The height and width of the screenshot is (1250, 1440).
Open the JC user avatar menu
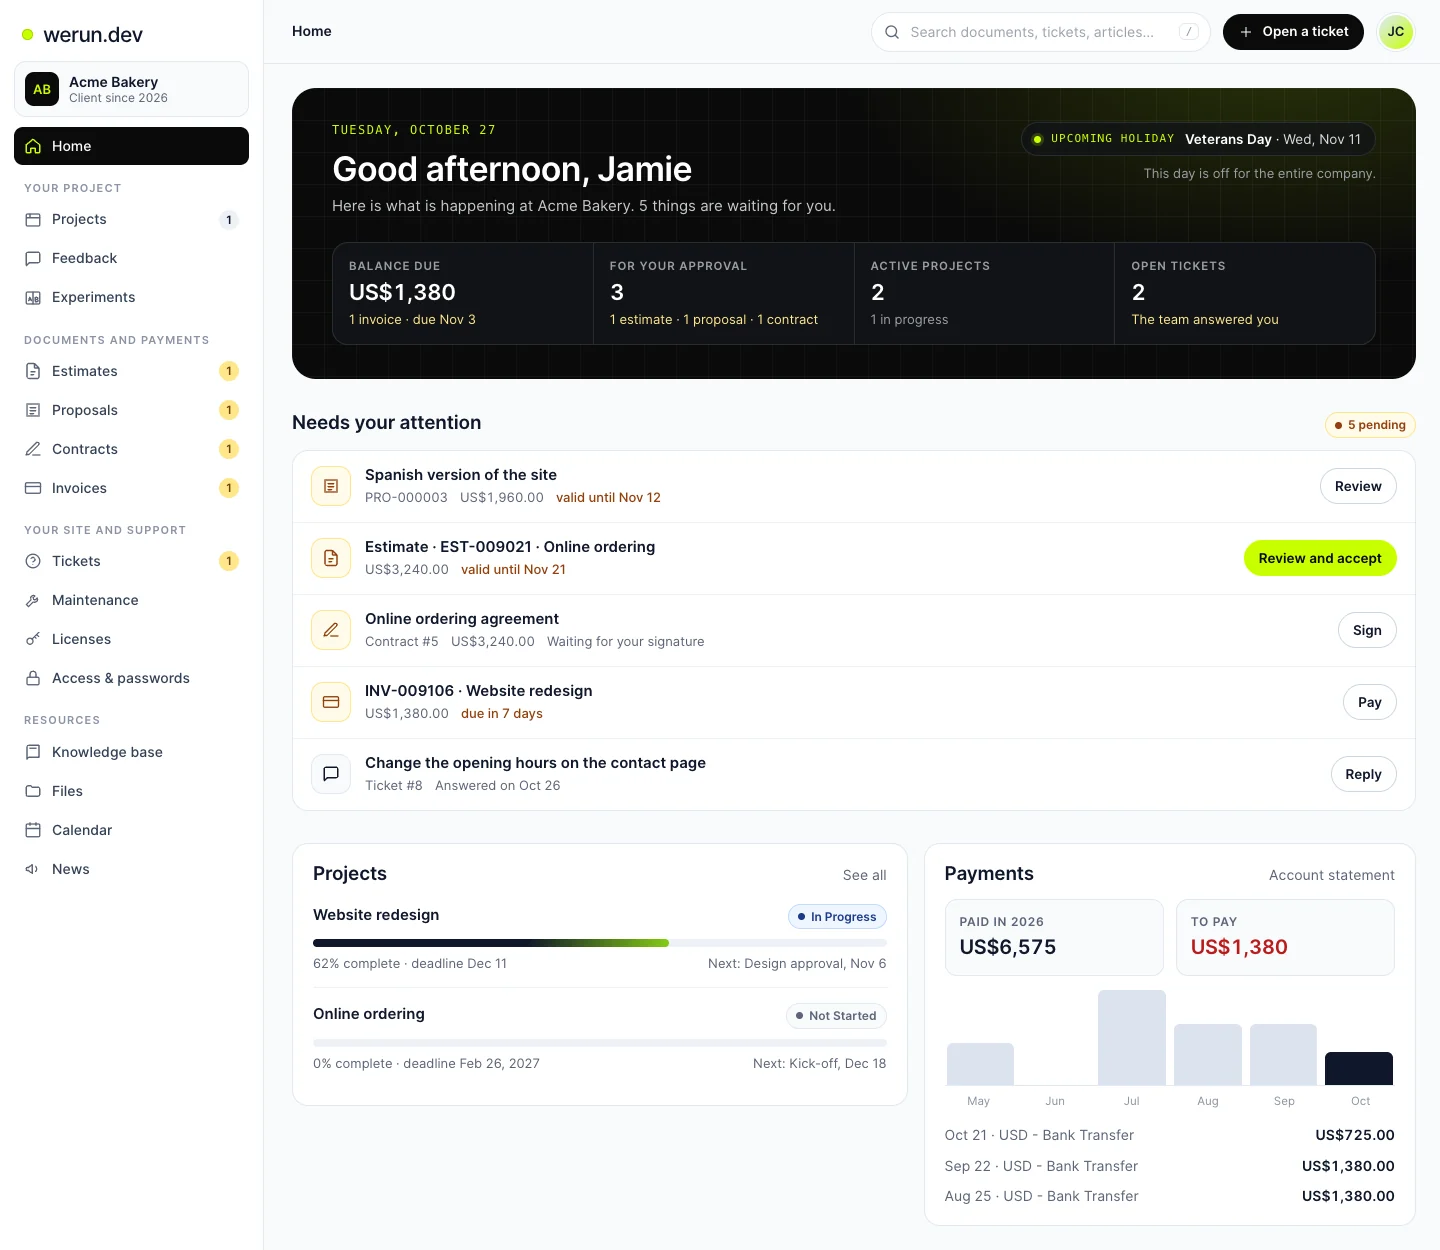[1395, 32]
